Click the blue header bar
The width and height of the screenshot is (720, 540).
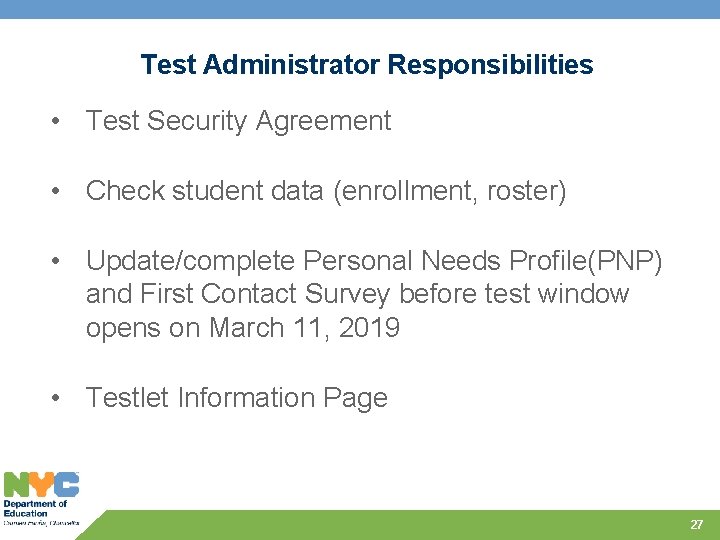tap(360, 9)
